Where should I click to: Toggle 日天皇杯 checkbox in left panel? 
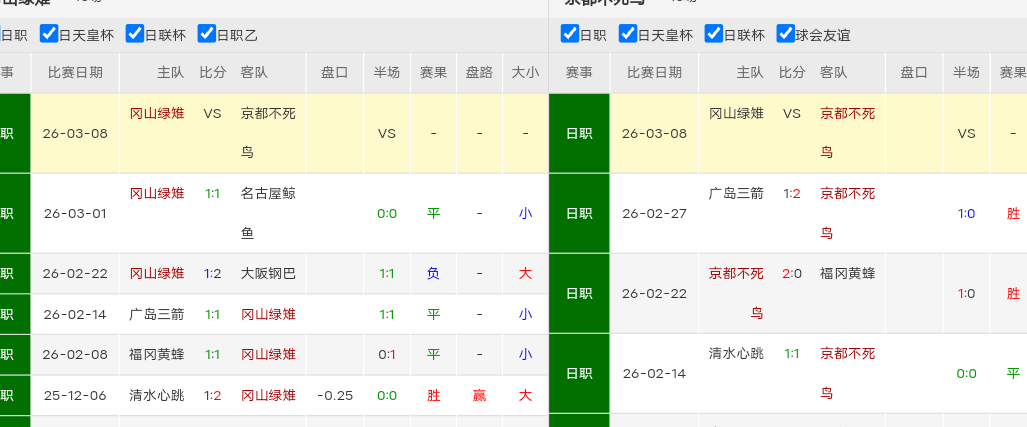coord(49,34)
